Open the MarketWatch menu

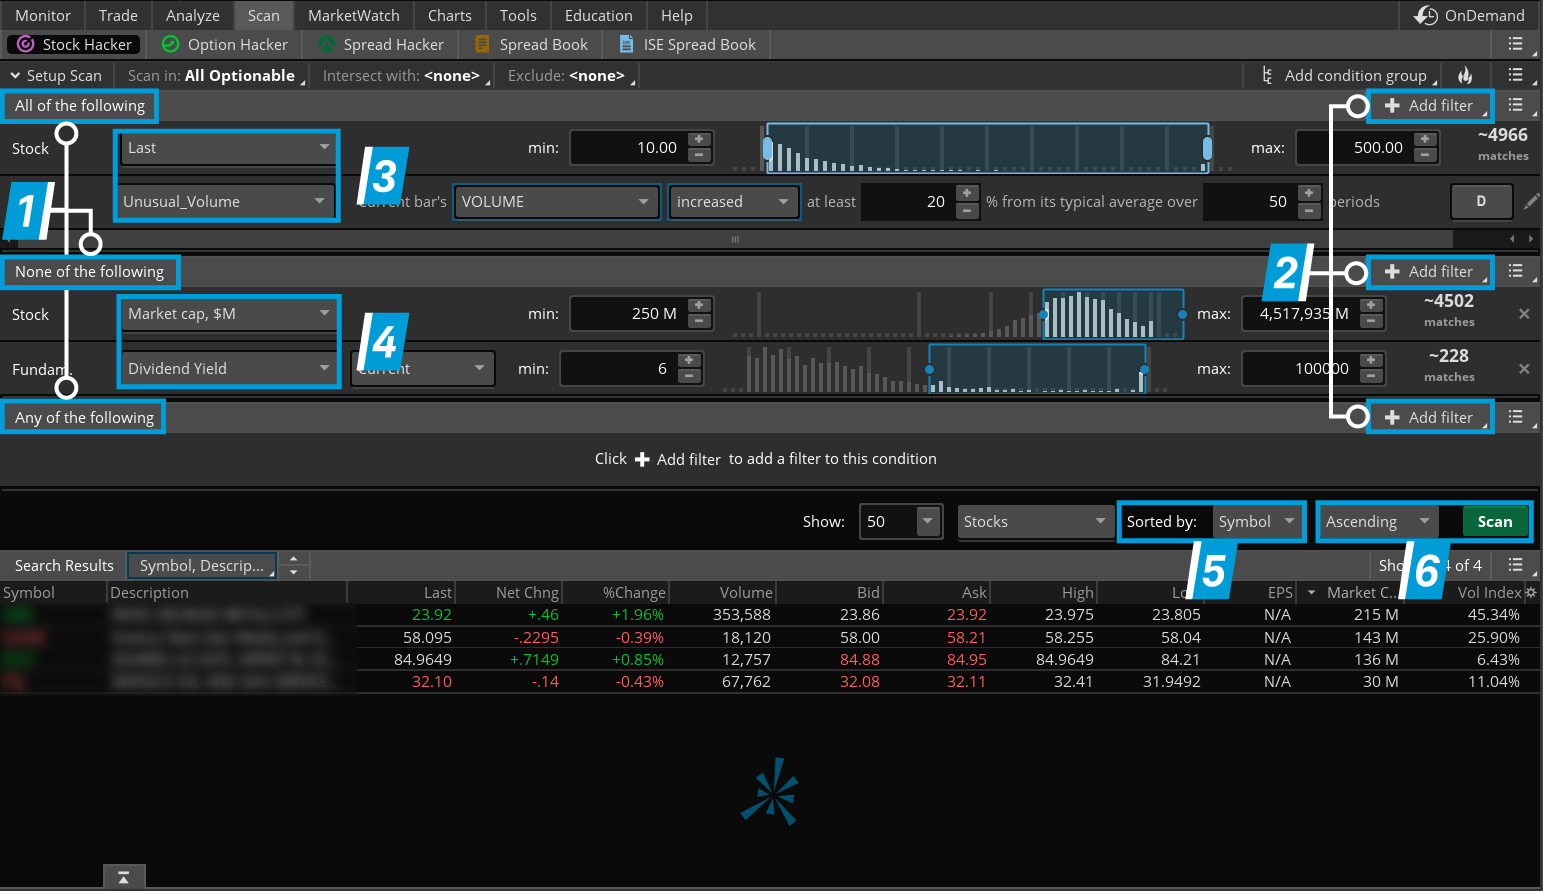[352, 15]
